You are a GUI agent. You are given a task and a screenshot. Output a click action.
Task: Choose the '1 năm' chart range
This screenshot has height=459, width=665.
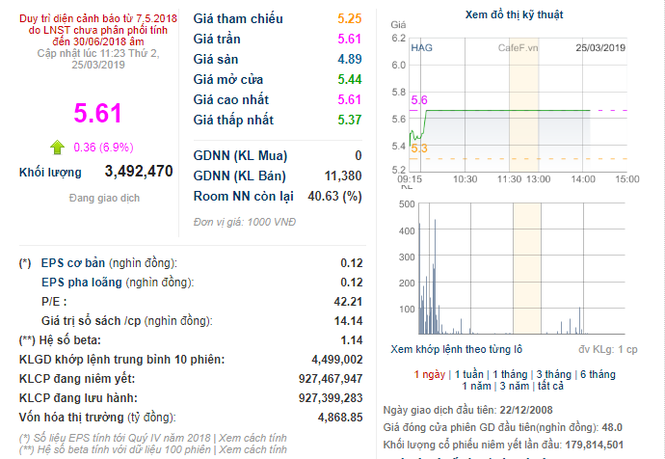pyautogui.click(x=476, y=386)
